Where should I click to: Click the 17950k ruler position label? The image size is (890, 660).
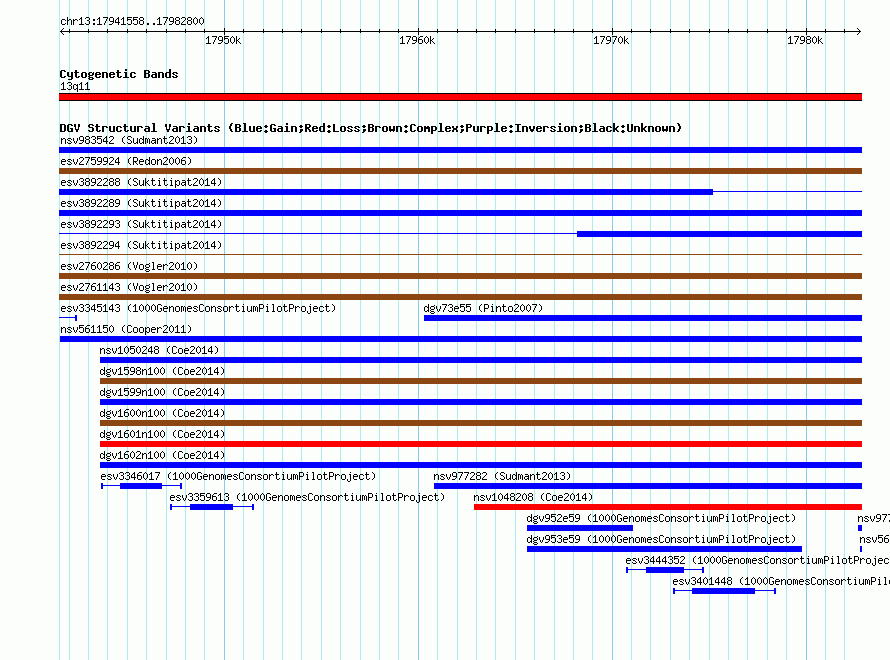(x=223, y=40)
